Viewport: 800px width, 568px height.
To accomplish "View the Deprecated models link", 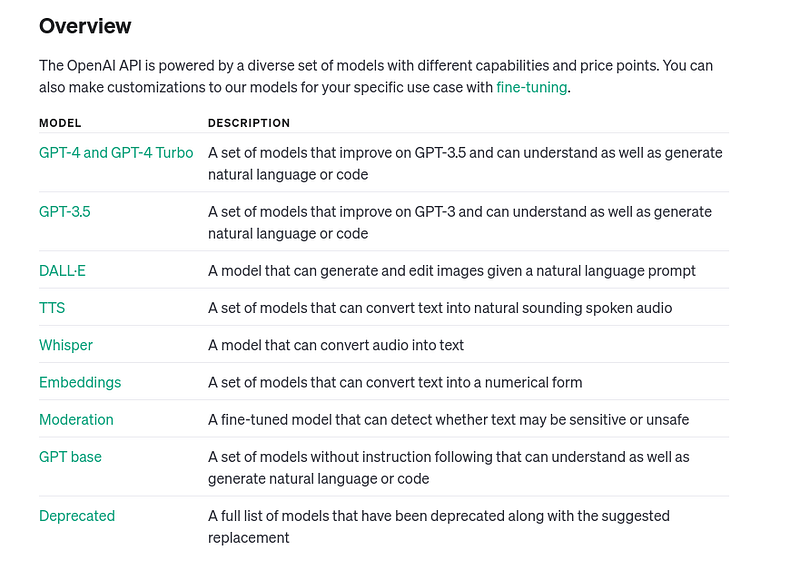I will tap(77, 516).
